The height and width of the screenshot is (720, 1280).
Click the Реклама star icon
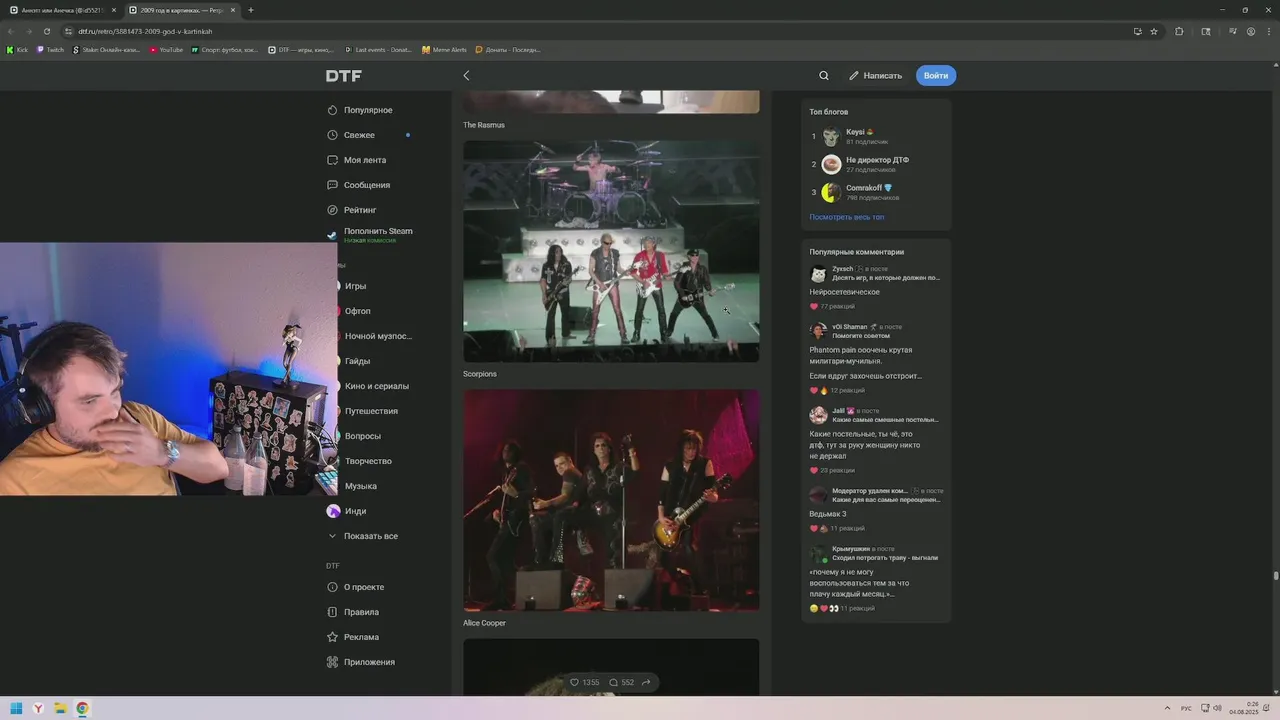(333, 637)
